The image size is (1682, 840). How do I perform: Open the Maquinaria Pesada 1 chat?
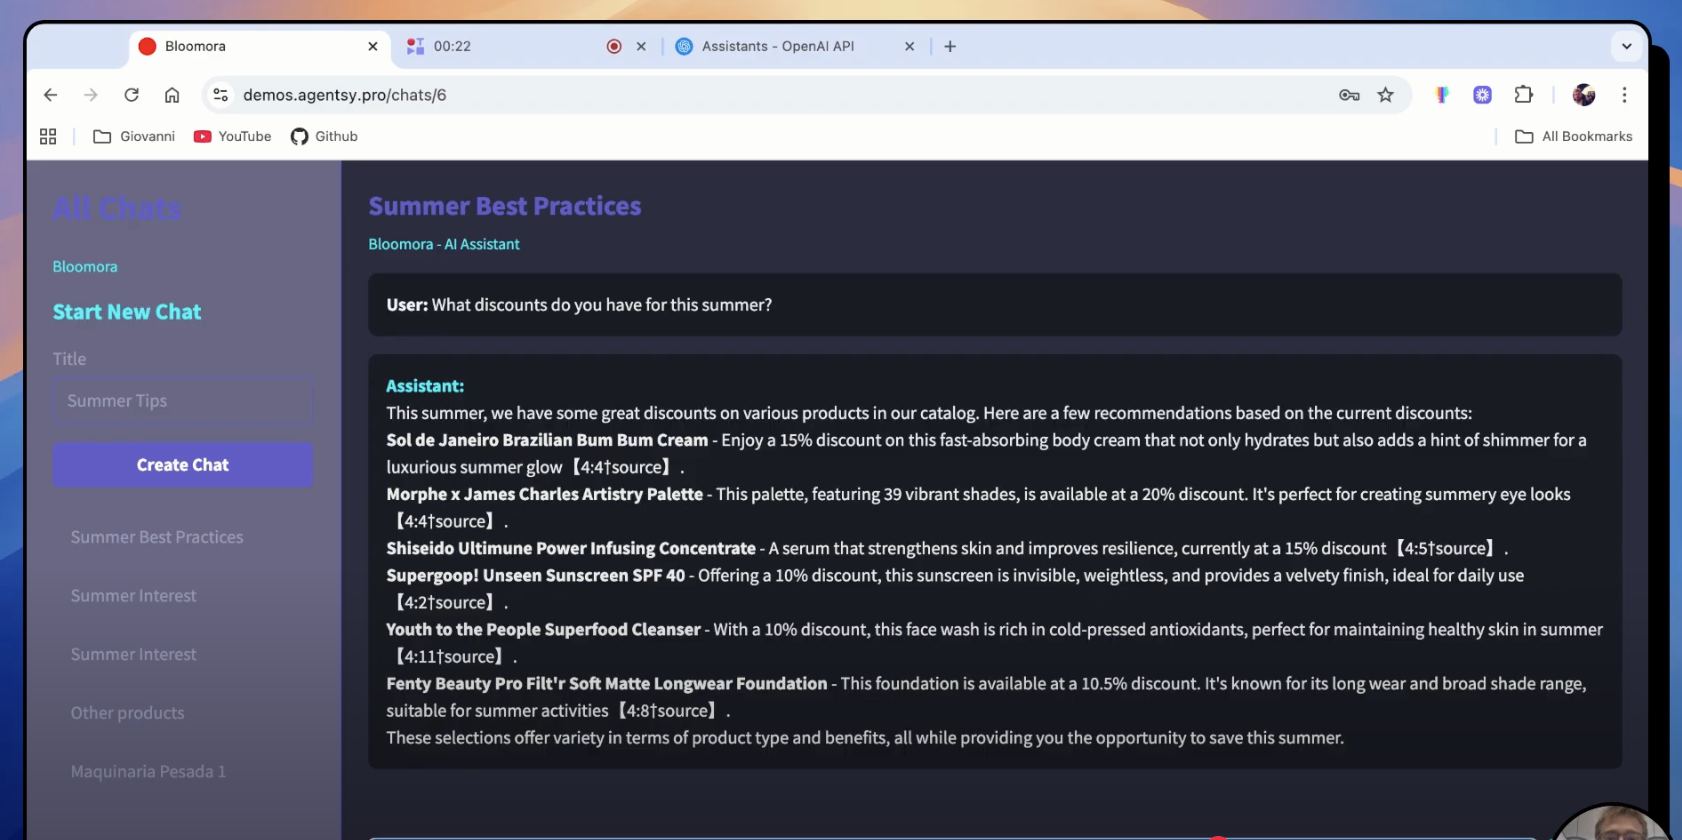(x=148, y=772)
